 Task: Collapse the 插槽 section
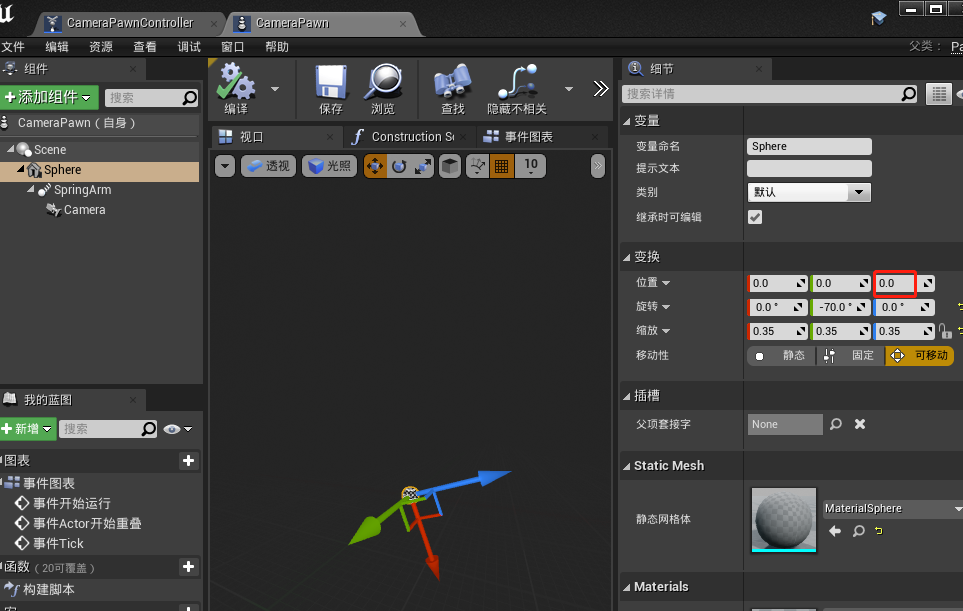click(x=626, y=397)
